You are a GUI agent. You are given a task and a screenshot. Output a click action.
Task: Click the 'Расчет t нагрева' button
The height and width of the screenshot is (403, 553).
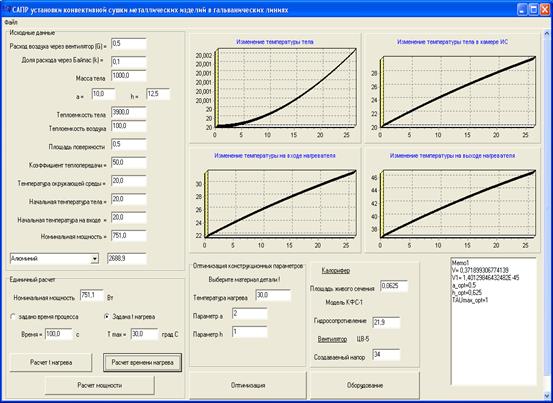(x=51, y=362)
